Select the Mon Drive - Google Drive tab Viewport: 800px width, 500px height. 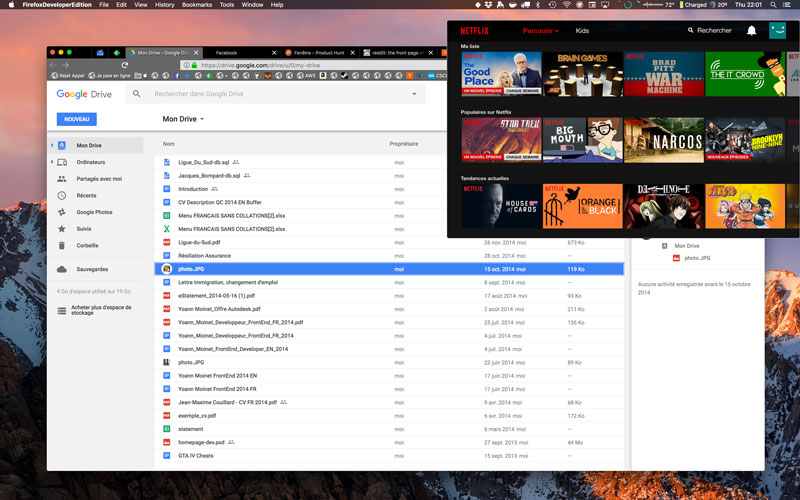163,53
